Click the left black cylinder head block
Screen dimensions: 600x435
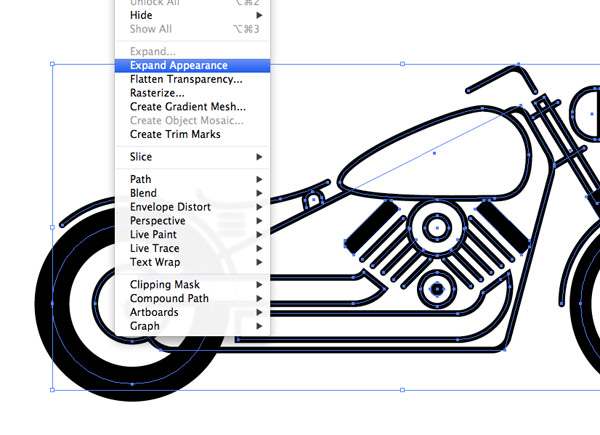372,227
